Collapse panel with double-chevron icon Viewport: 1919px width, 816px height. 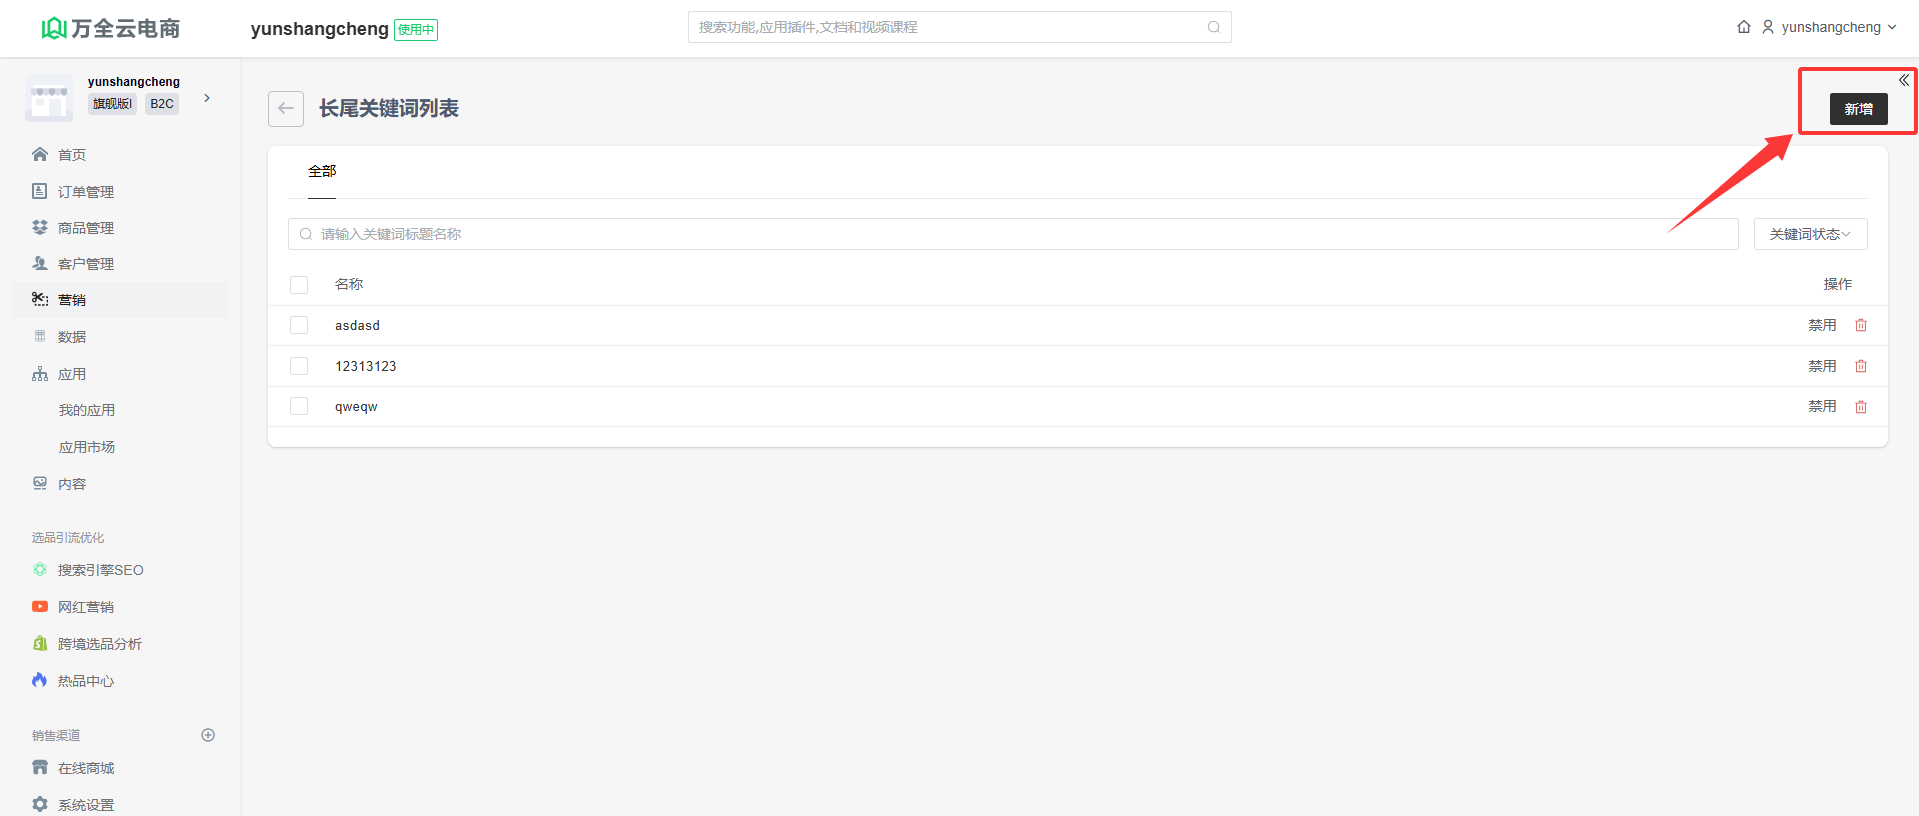pyautogui.click(x=1904, y=80)
